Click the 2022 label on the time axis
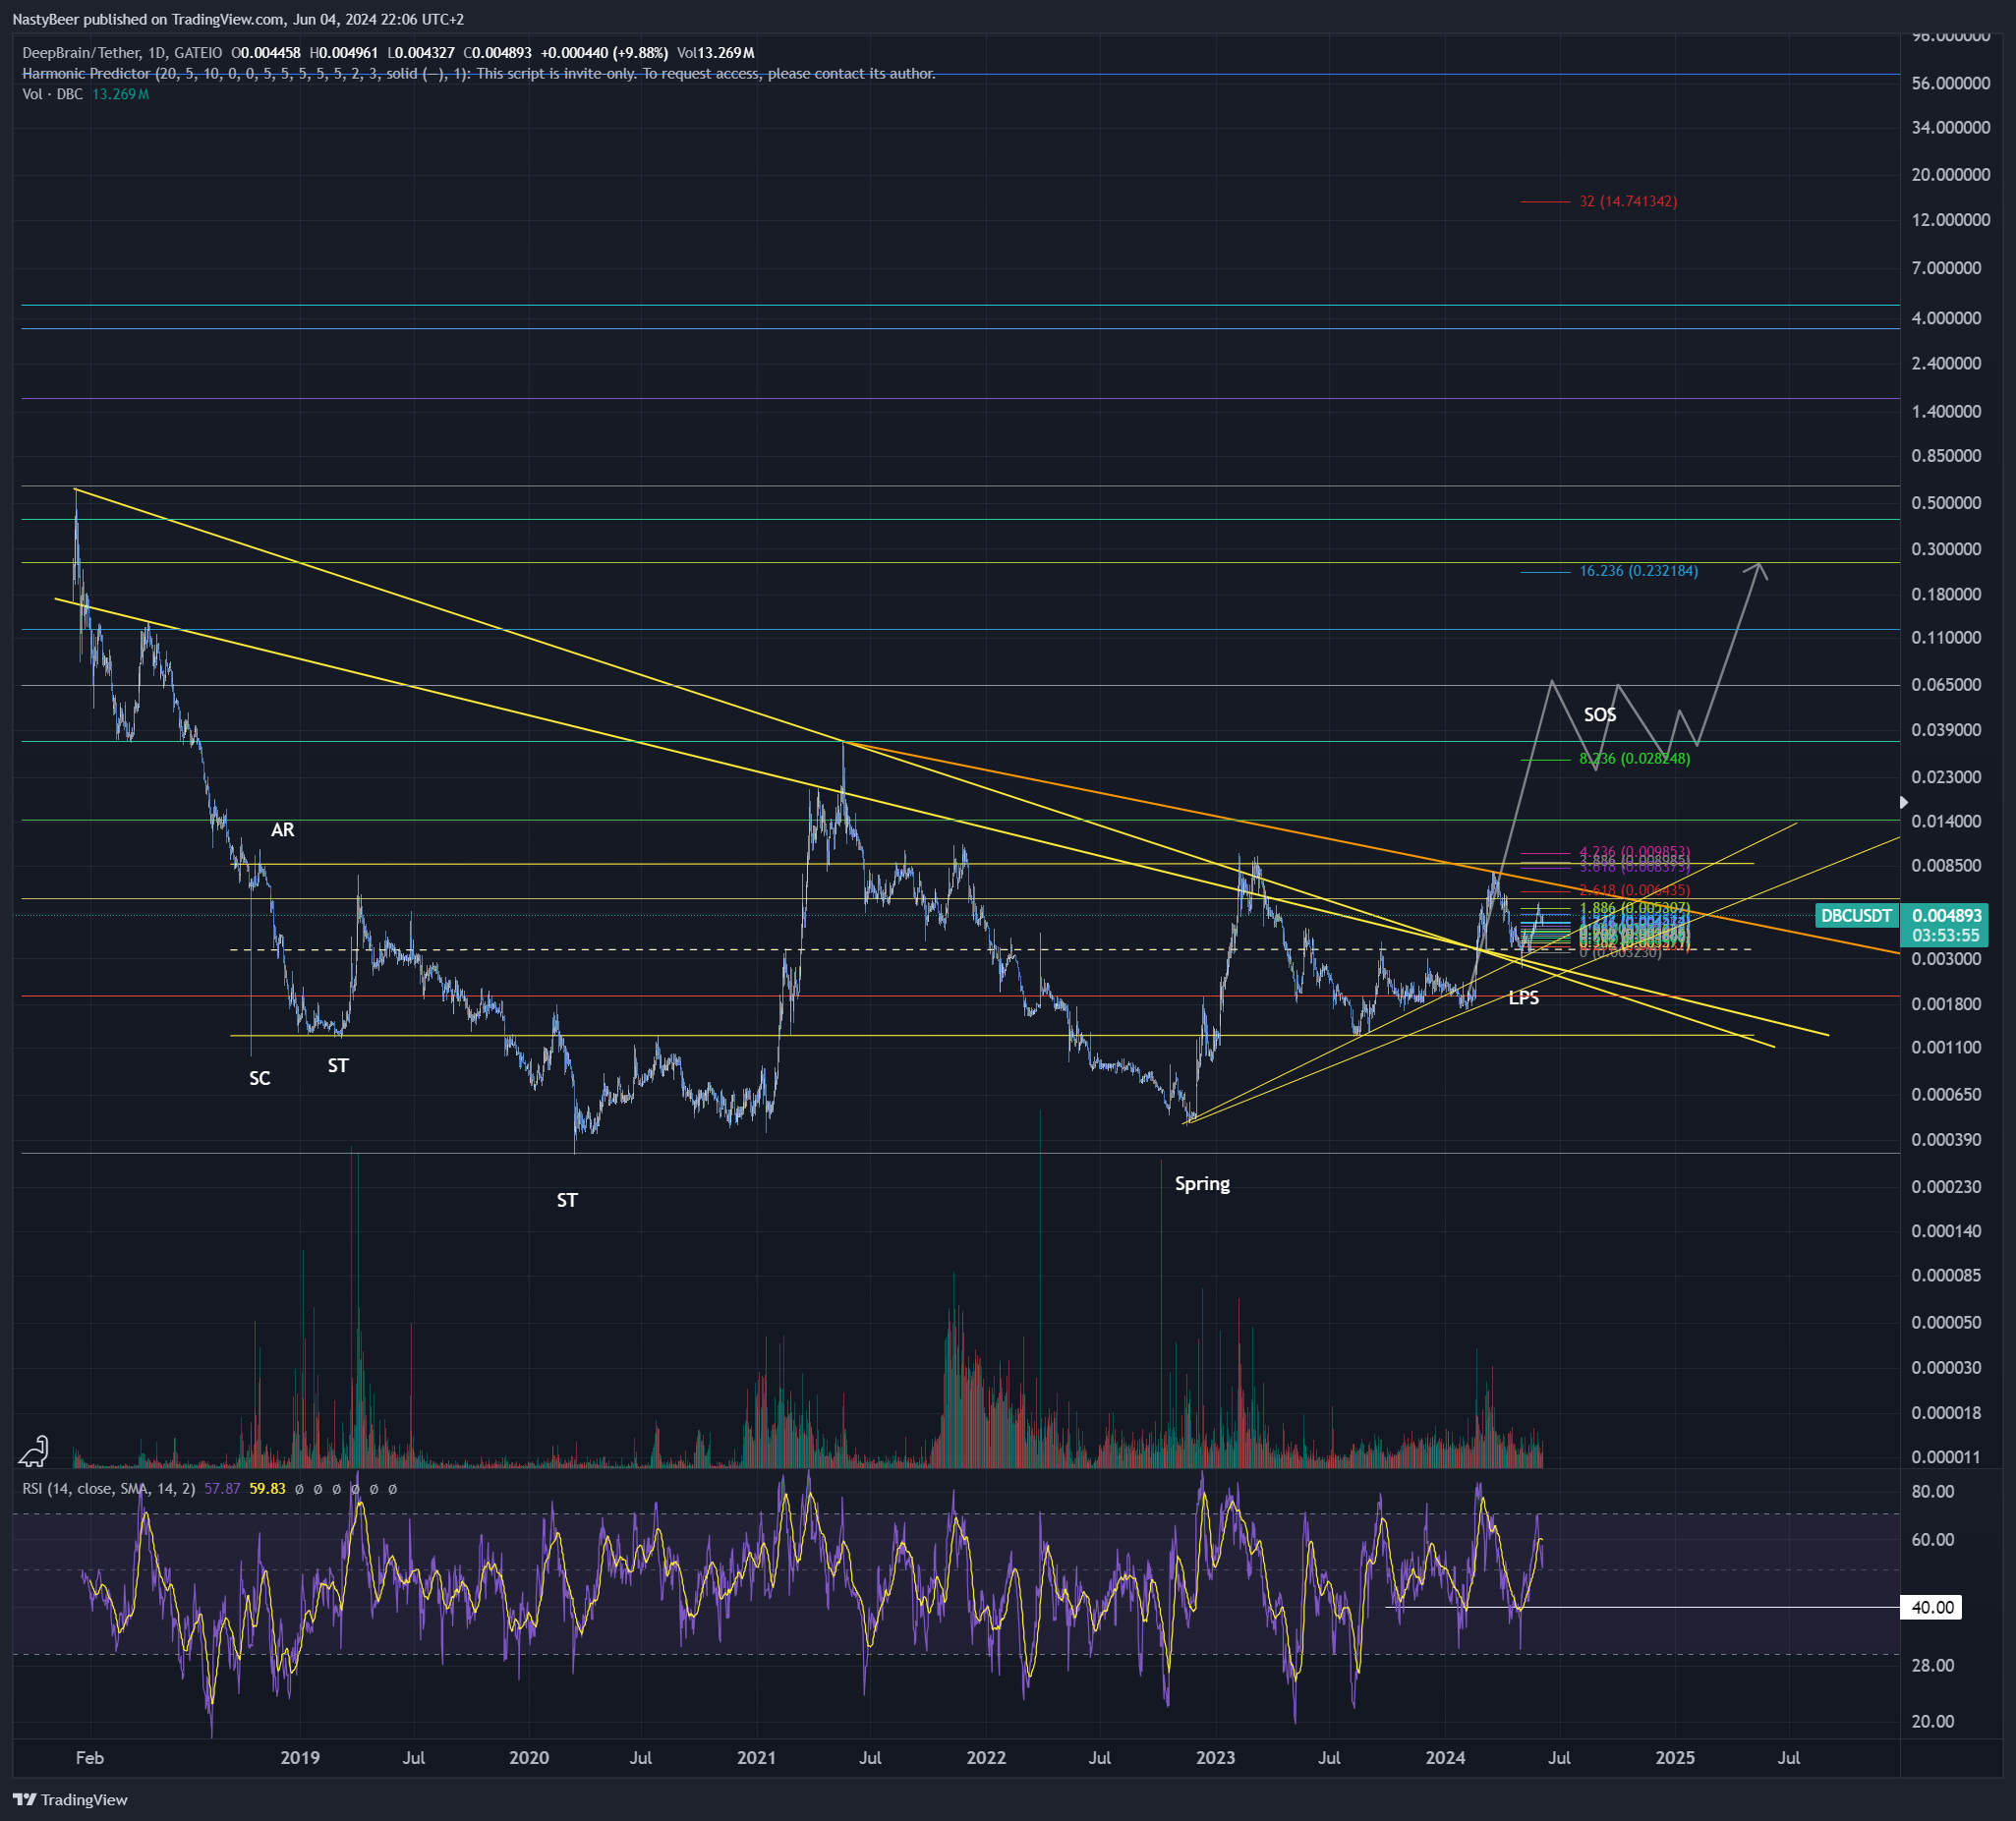 point(986,1758)
